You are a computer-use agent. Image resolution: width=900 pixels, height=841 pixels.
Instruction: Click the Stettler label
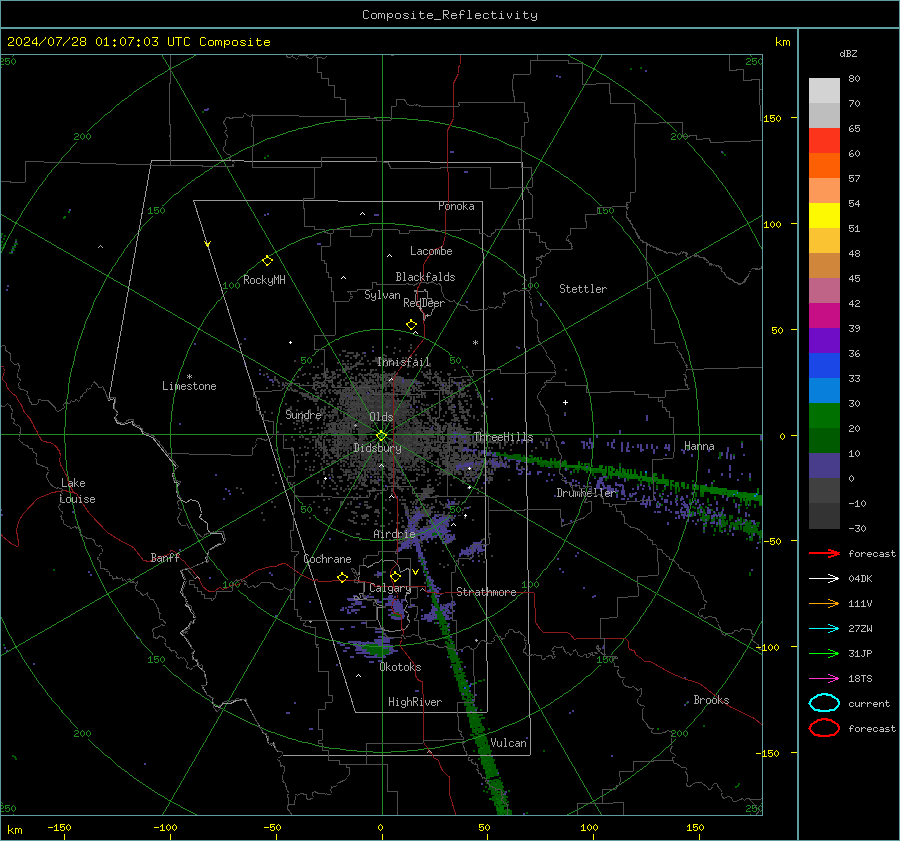[x=583, y=289]
